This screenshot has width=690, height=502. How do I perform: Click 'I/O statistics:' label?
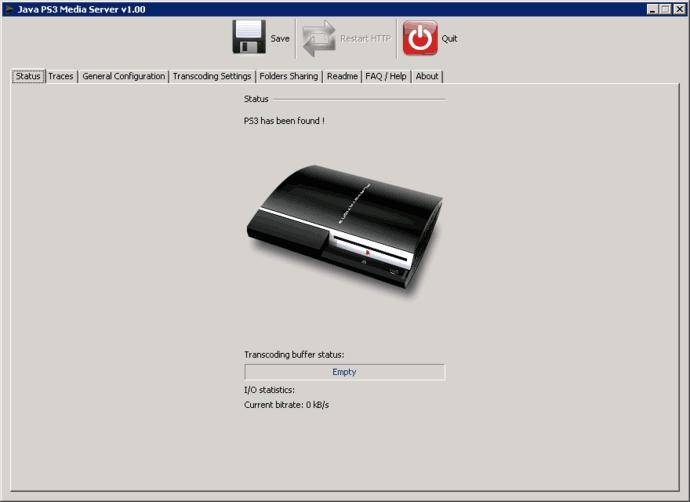269,390
